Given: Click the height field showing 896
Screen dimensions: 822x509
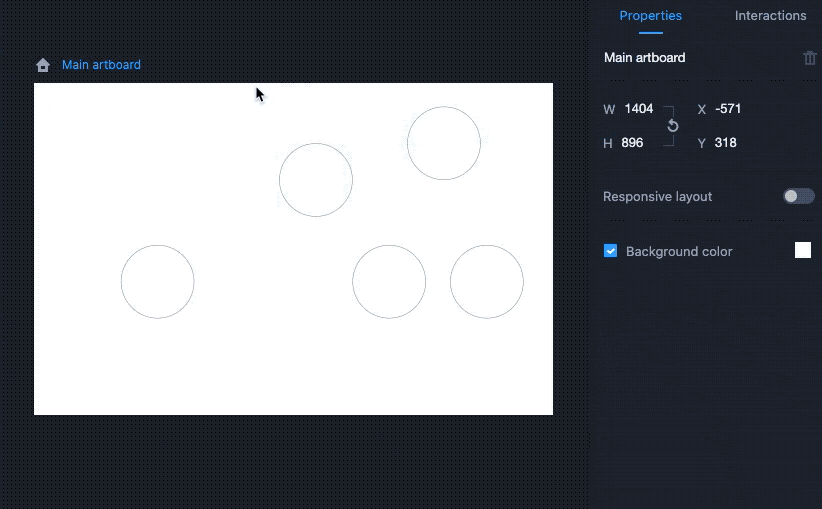Looking at the screenshot, I should (x=632, y=143).
